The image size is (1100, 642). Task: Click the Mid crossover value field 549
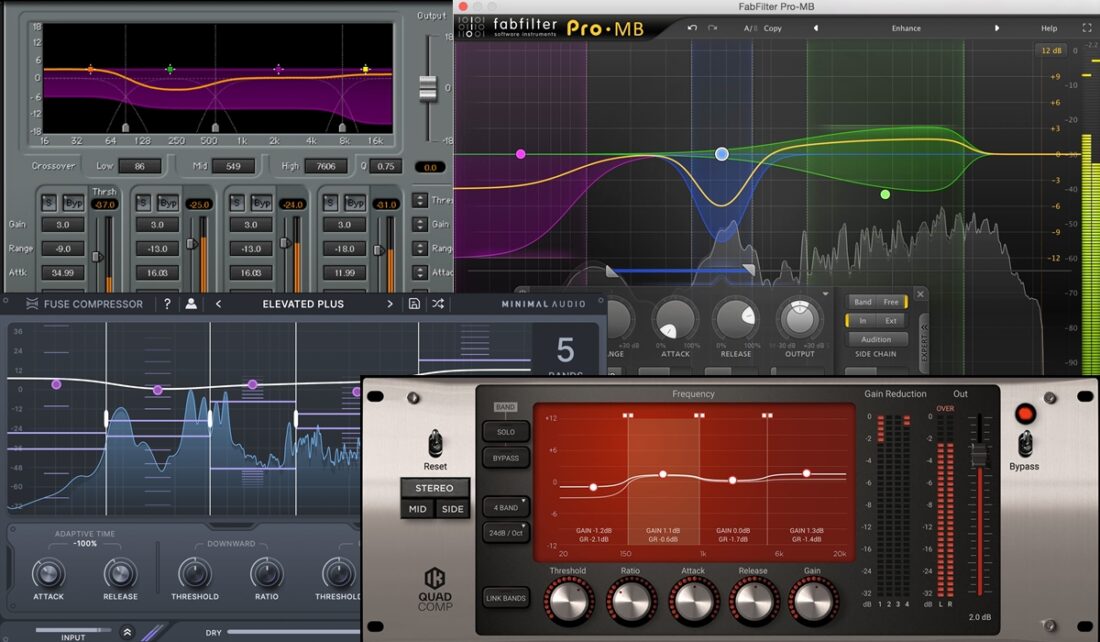(x=232, y=167)
